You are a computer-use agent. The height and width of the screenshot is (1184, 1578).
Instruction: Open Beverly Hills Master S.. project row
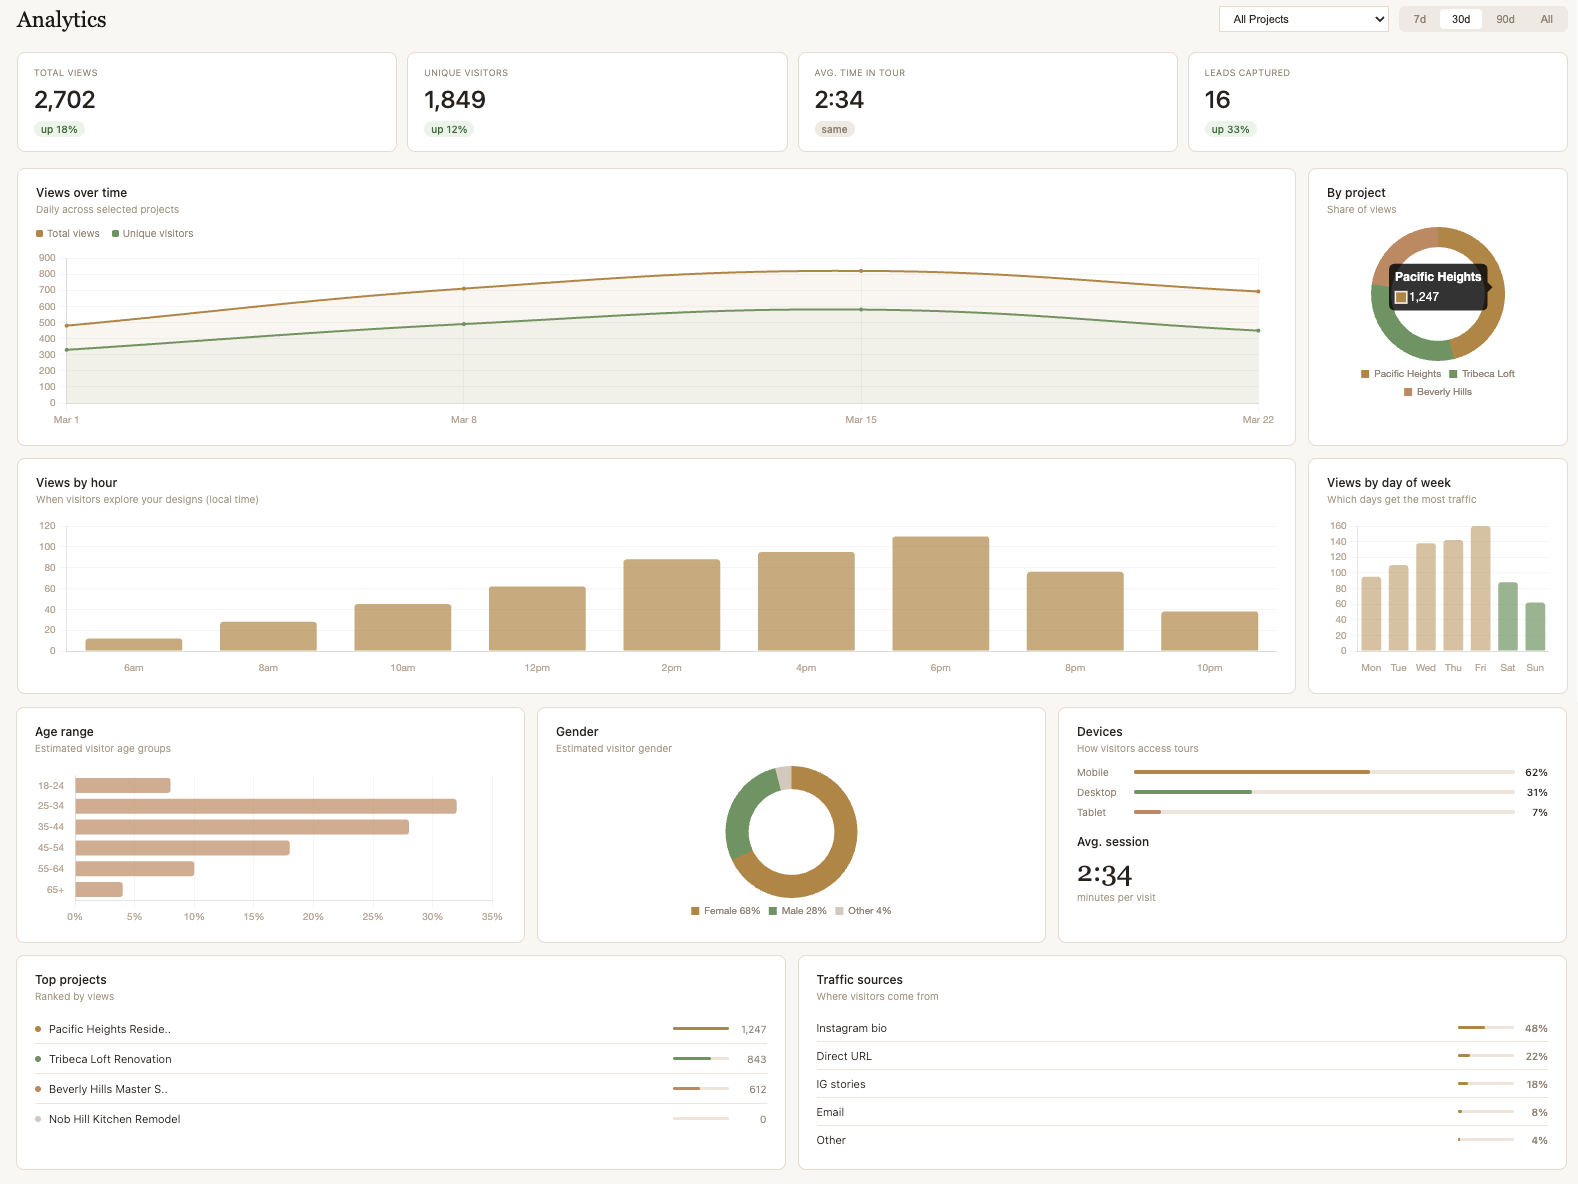(401, 1089)
